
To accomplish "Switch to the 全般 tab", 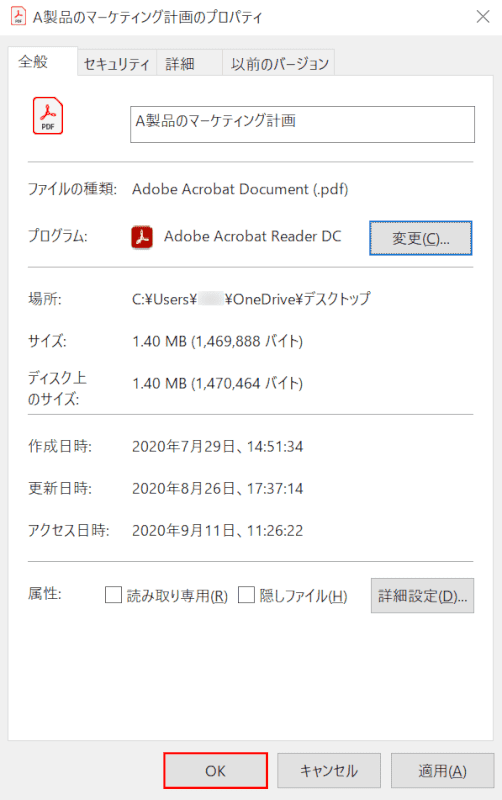I will coord(33,62).
